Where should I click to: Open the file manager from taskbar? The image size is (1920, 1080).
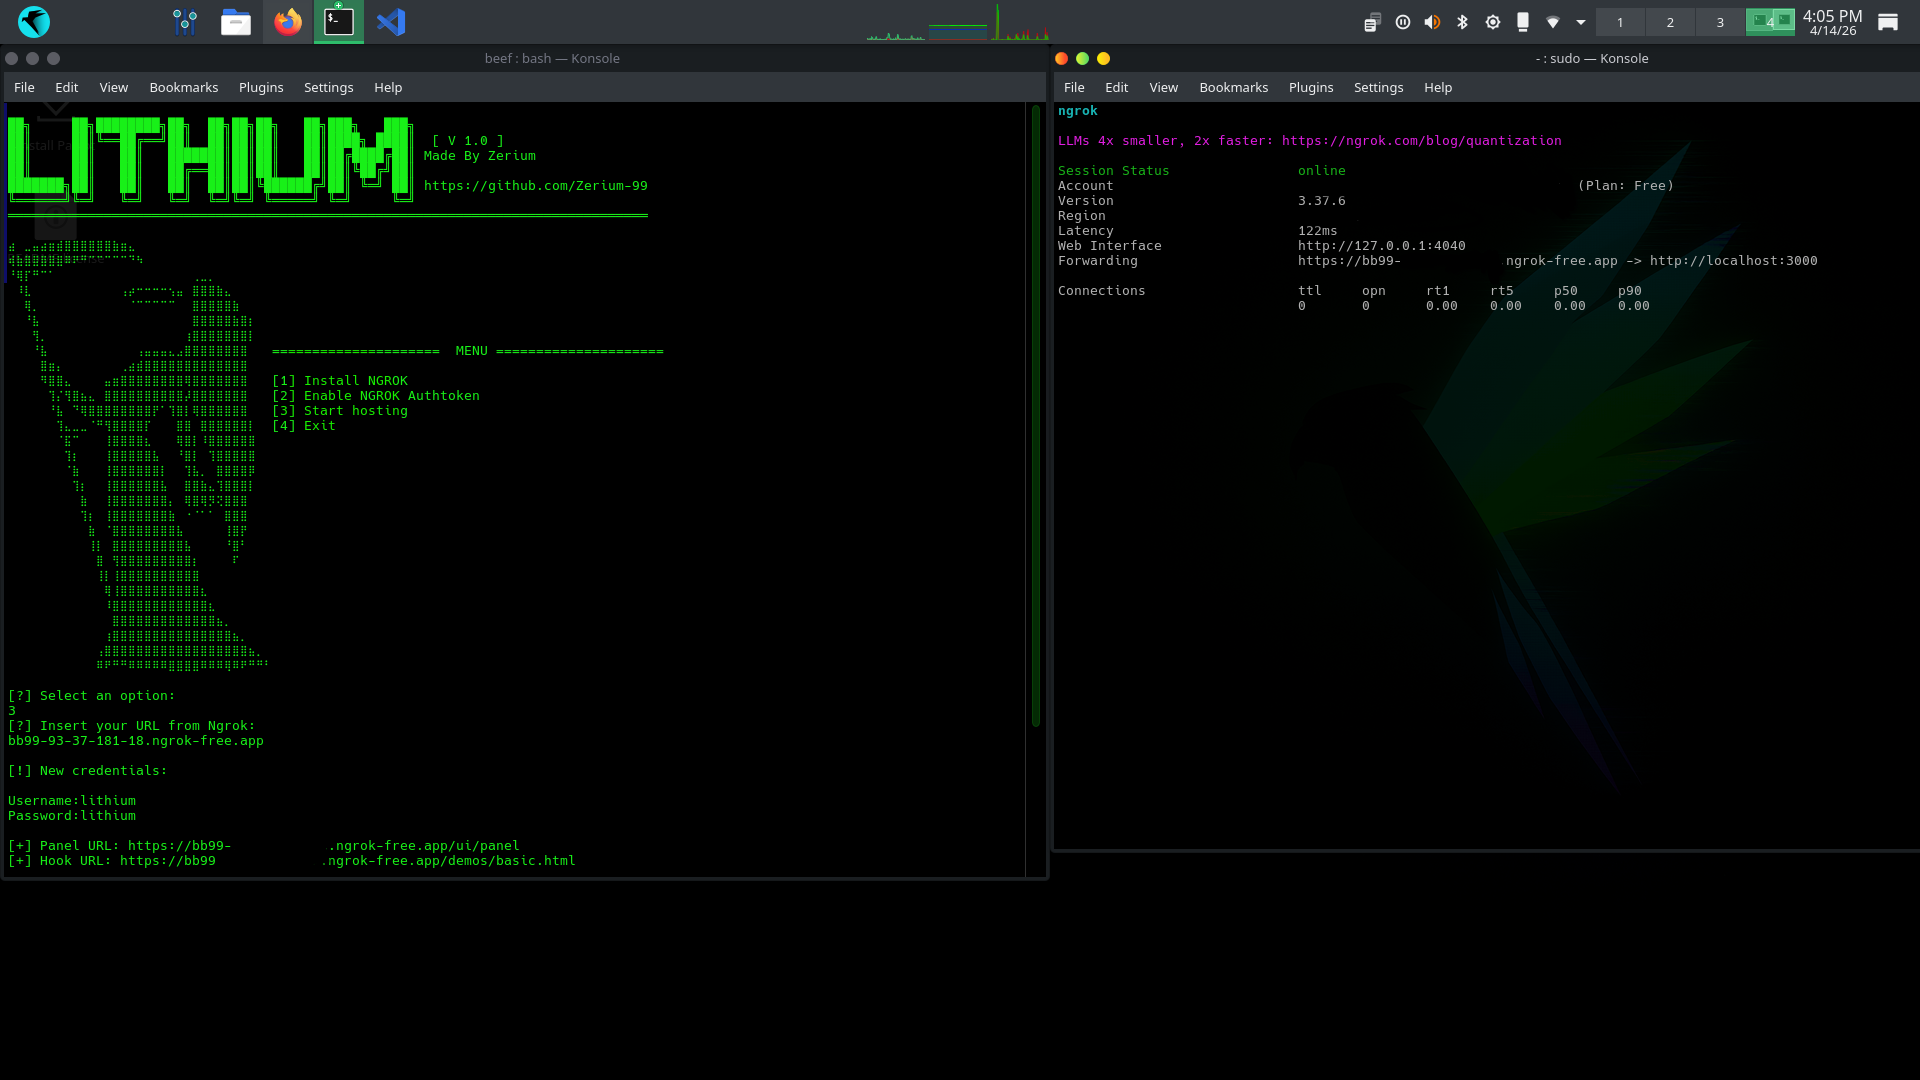tap(236, 22)
